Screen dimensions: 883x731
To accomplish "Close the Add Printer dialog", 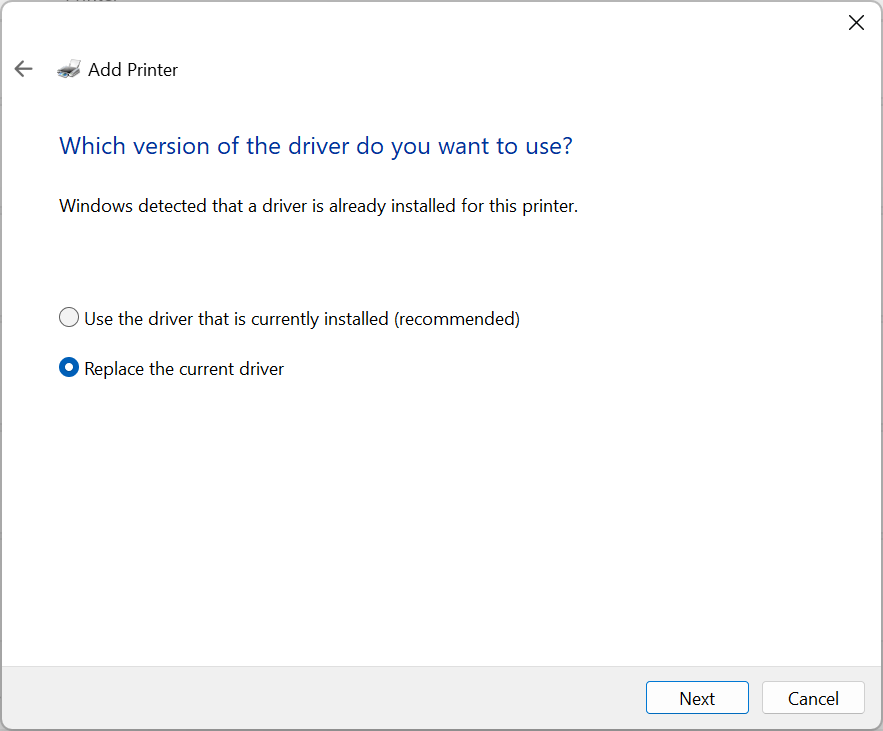I will (856, 23).
